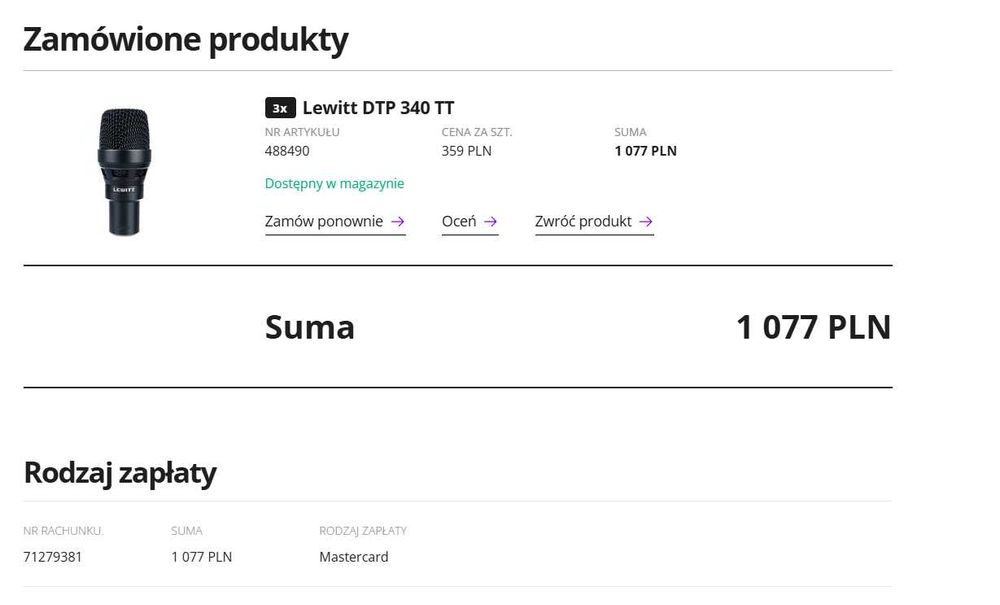Click the payment section sum 1 077 PLN
Viewport: 1000px width, 605px height.
tap(201, 557)
